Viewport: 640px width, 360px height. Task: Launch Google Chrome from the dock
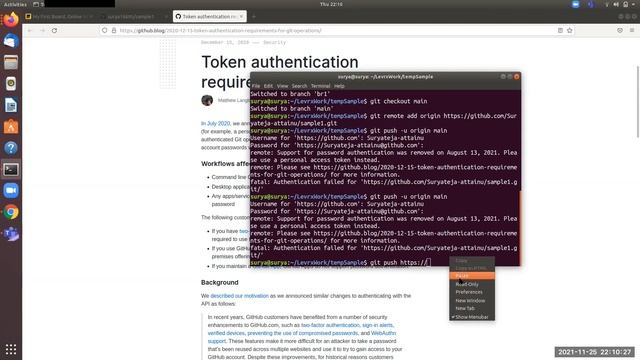click(x=11, y=212)
